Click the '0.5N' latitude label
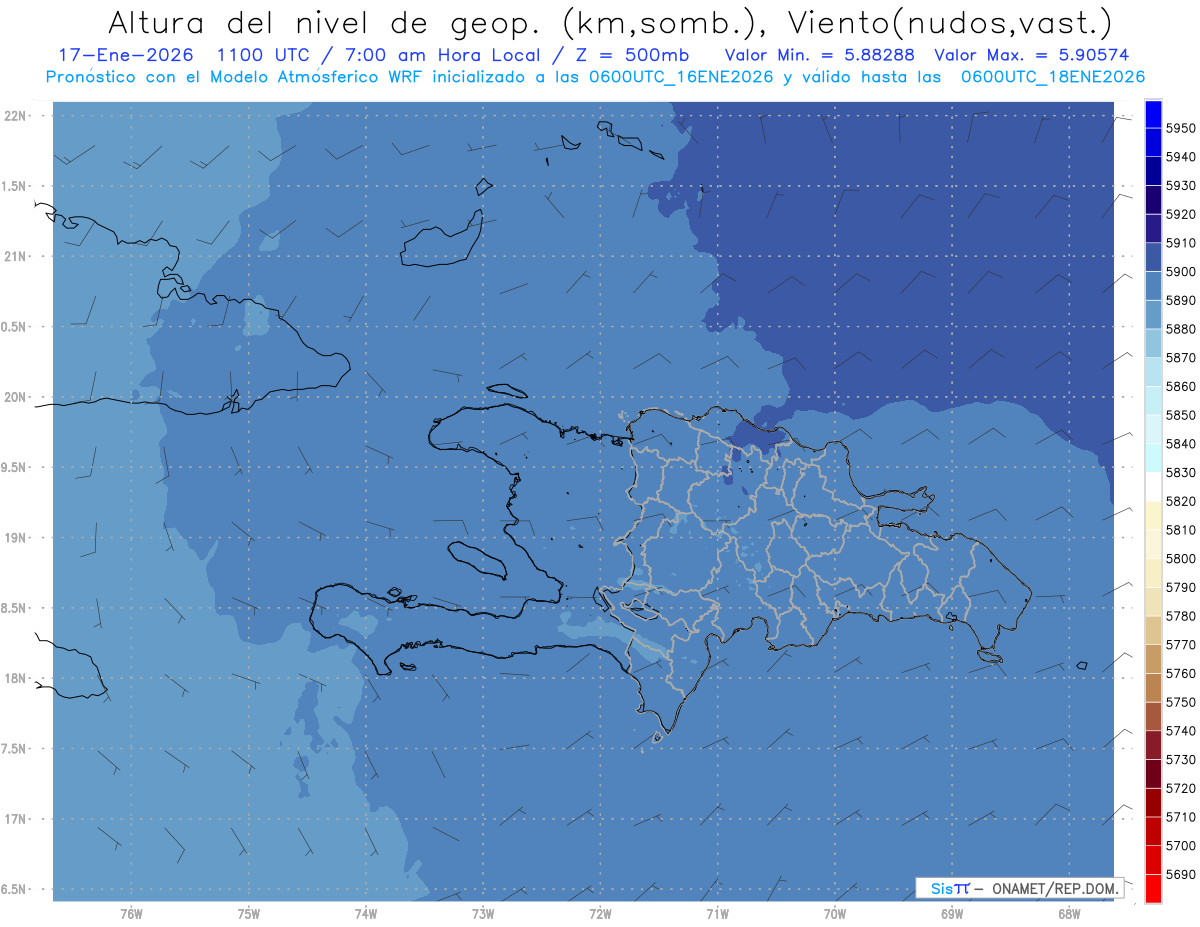 13,327
